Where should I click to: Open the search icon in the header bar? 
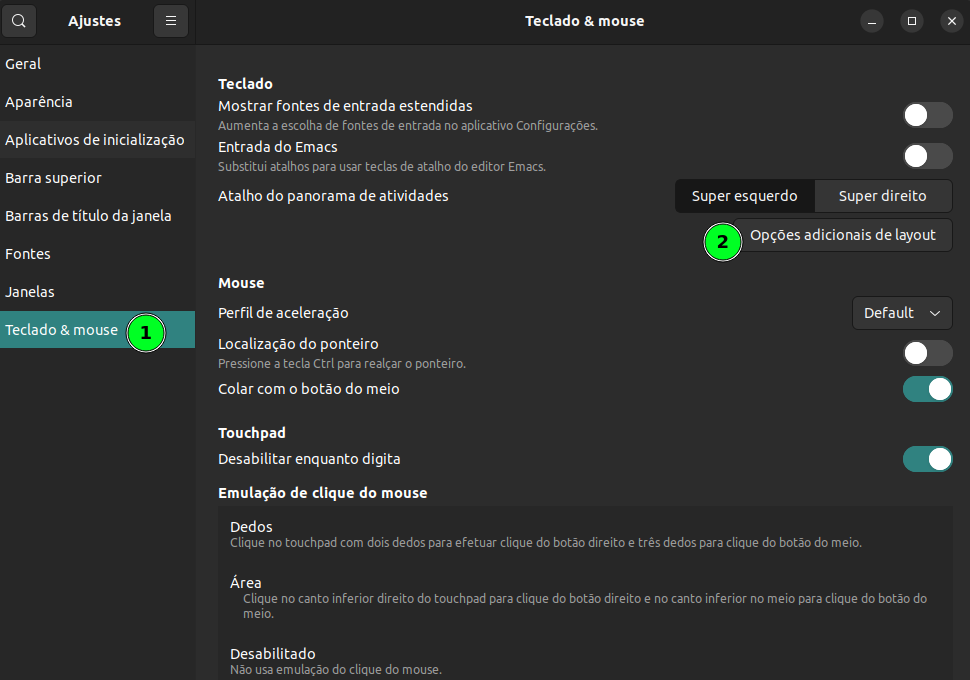(x=18, y=20)
